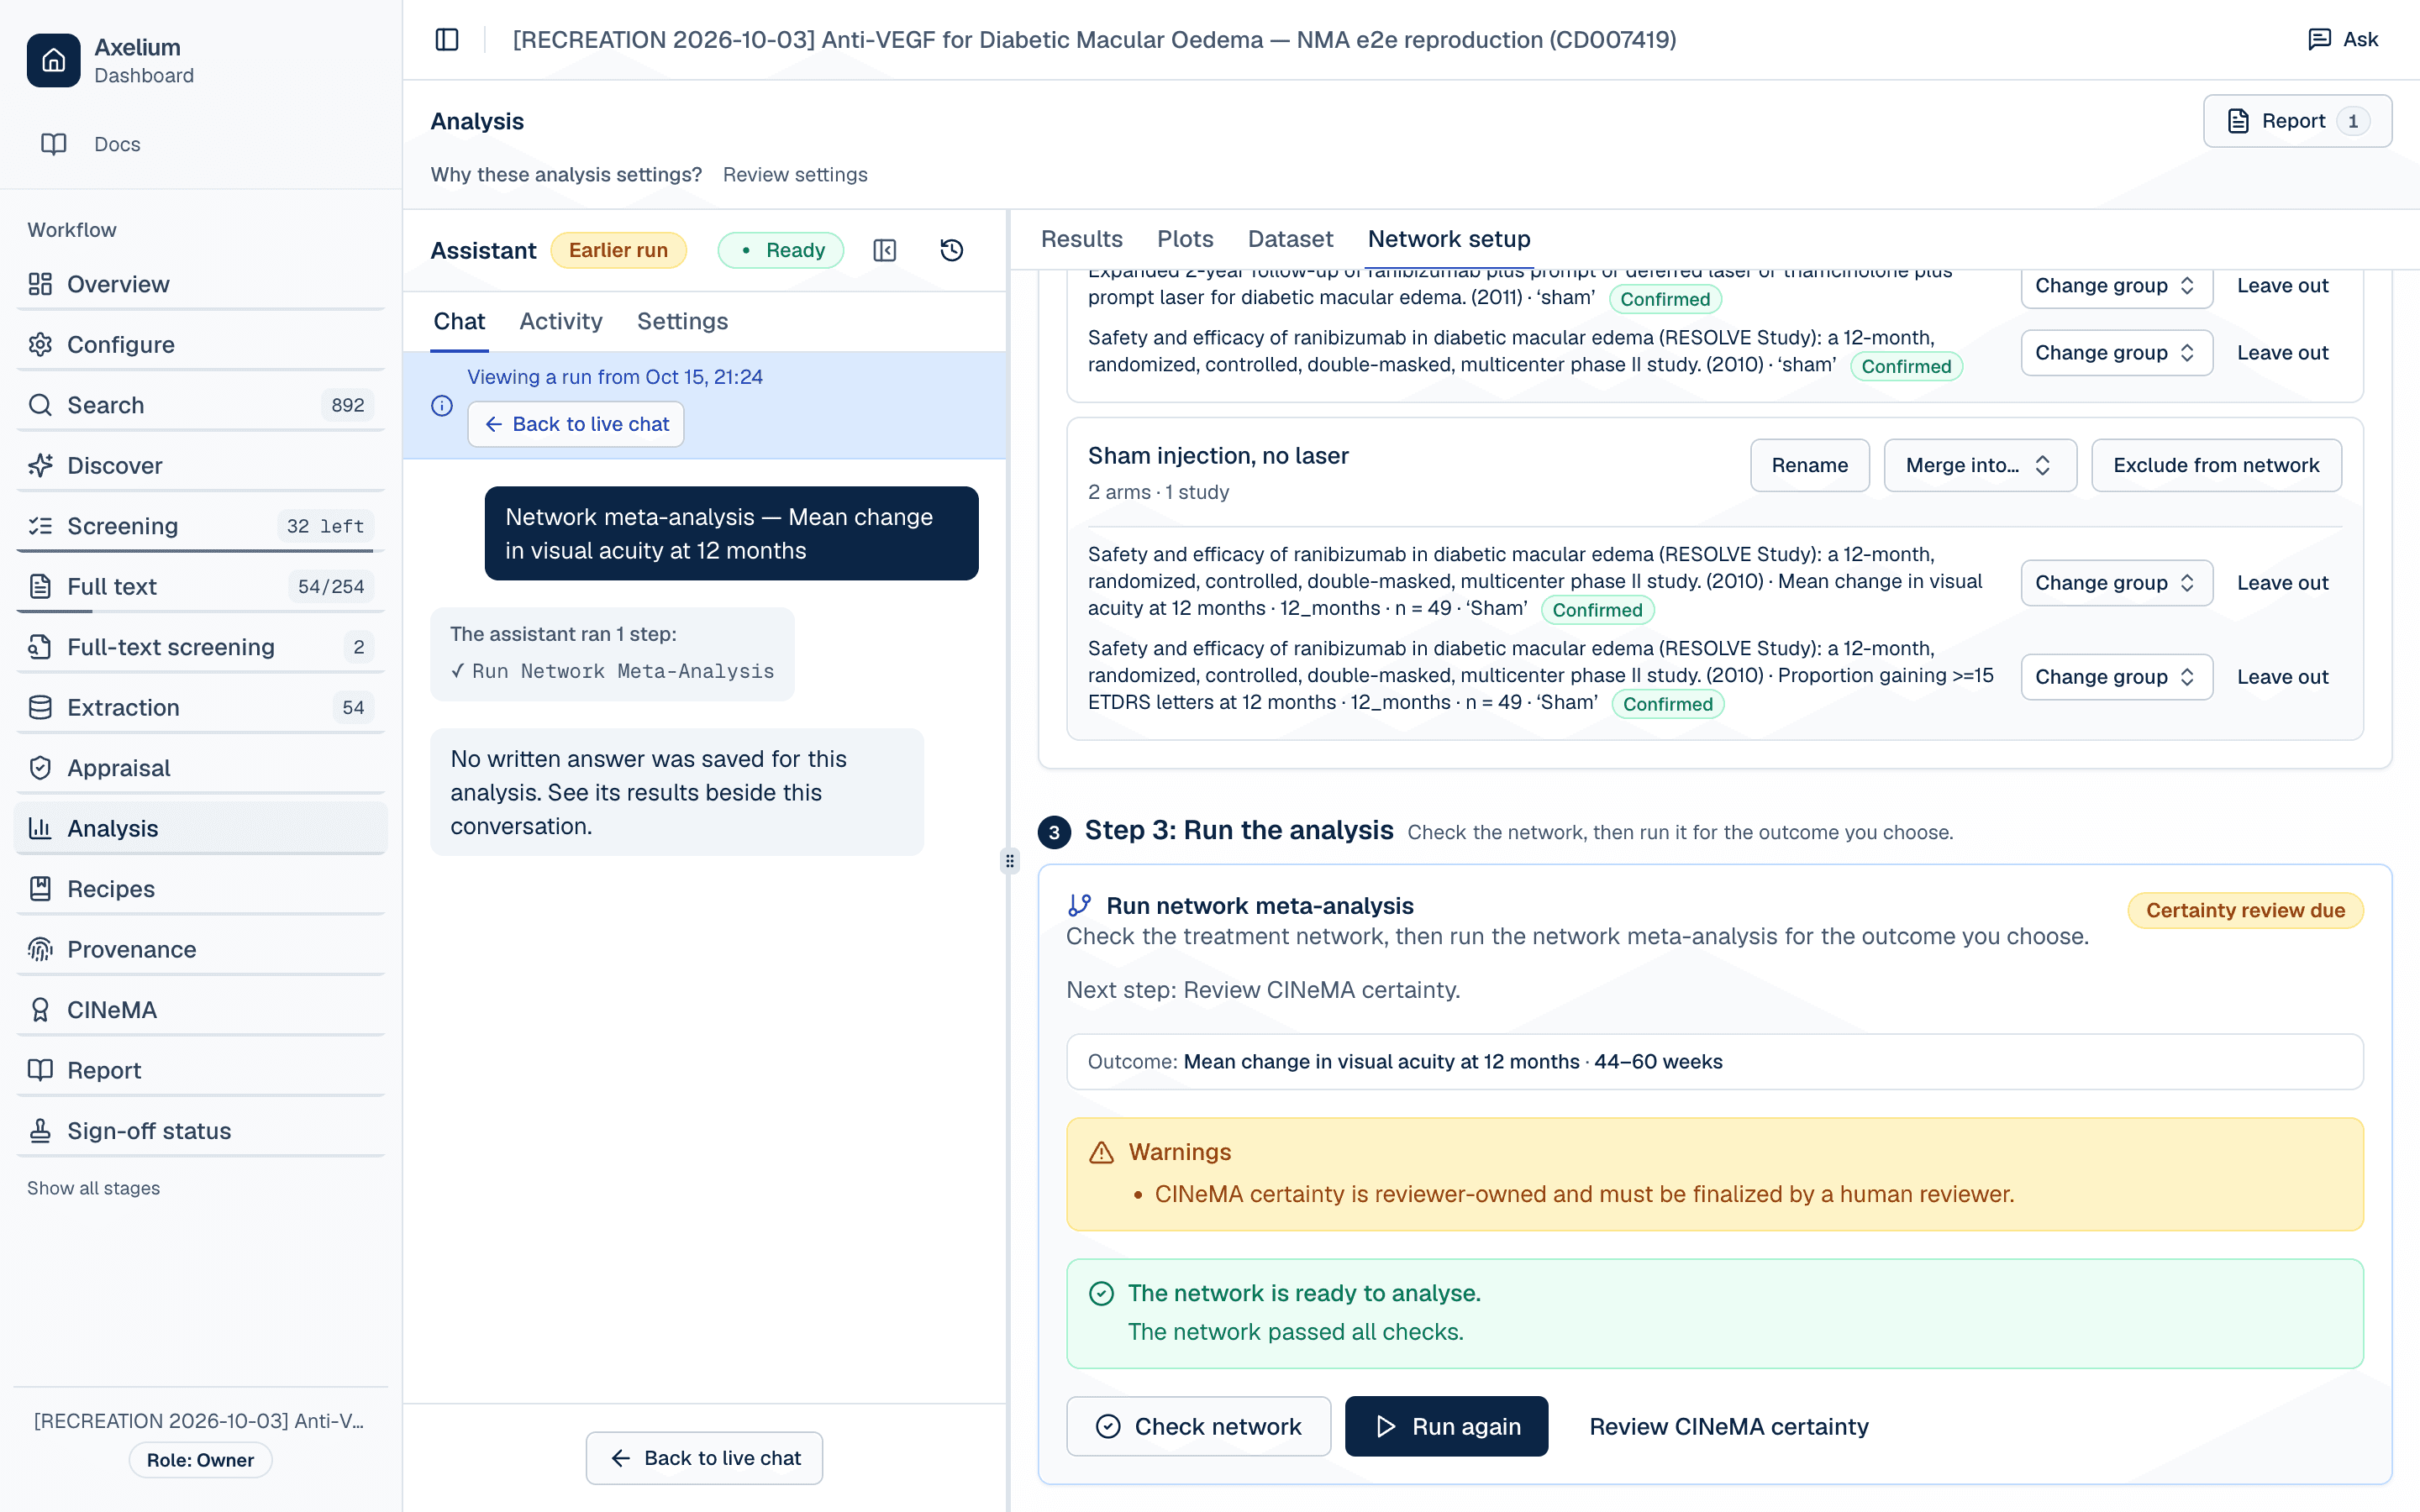Image resolution: width=2420 pixels, height=1512 pixels.
Task: Click the Outcome field for mean change
Action: point(1714,1062)
